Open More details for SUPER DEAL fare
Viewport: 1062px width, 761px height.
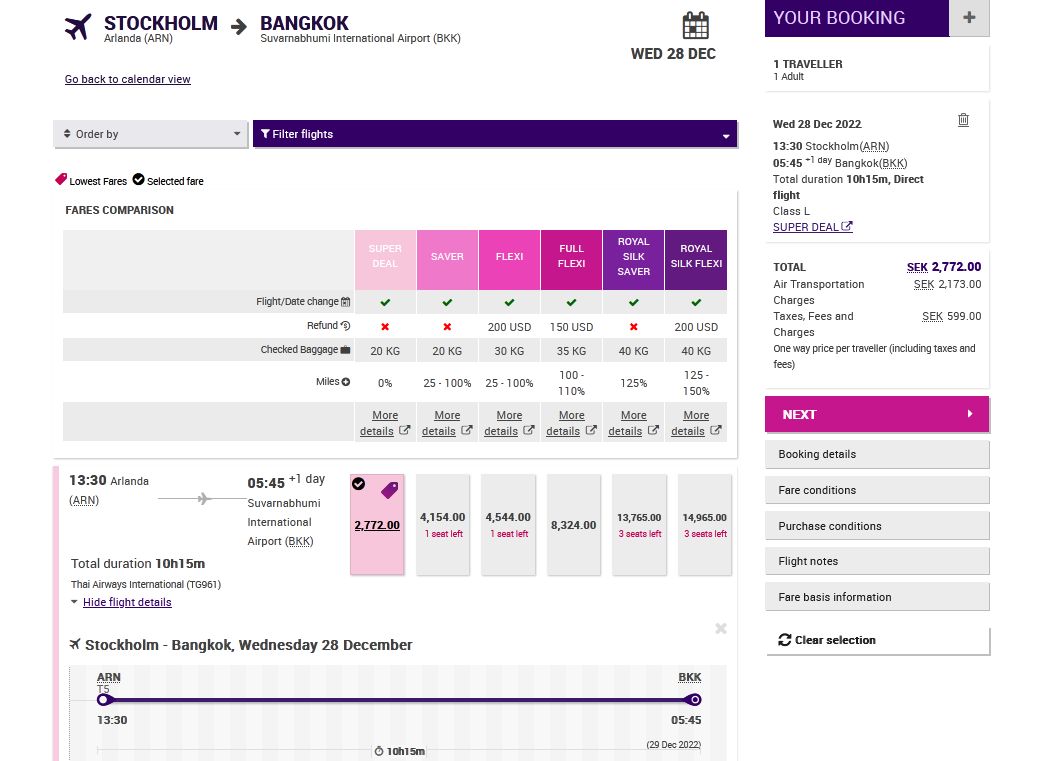click(x=385, y=423)
